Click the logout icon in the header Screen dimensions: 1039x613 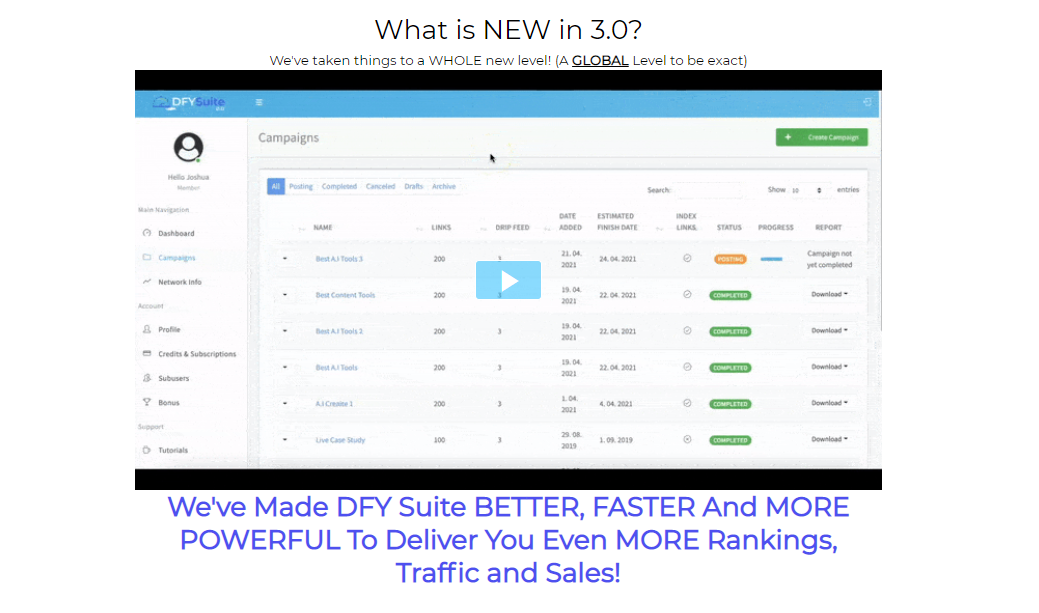click(x=867, y=102)
